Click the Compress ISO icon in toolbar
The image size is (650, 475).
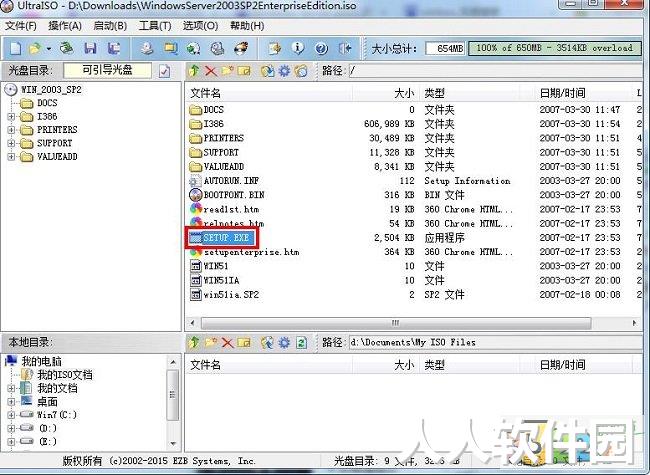170,48
